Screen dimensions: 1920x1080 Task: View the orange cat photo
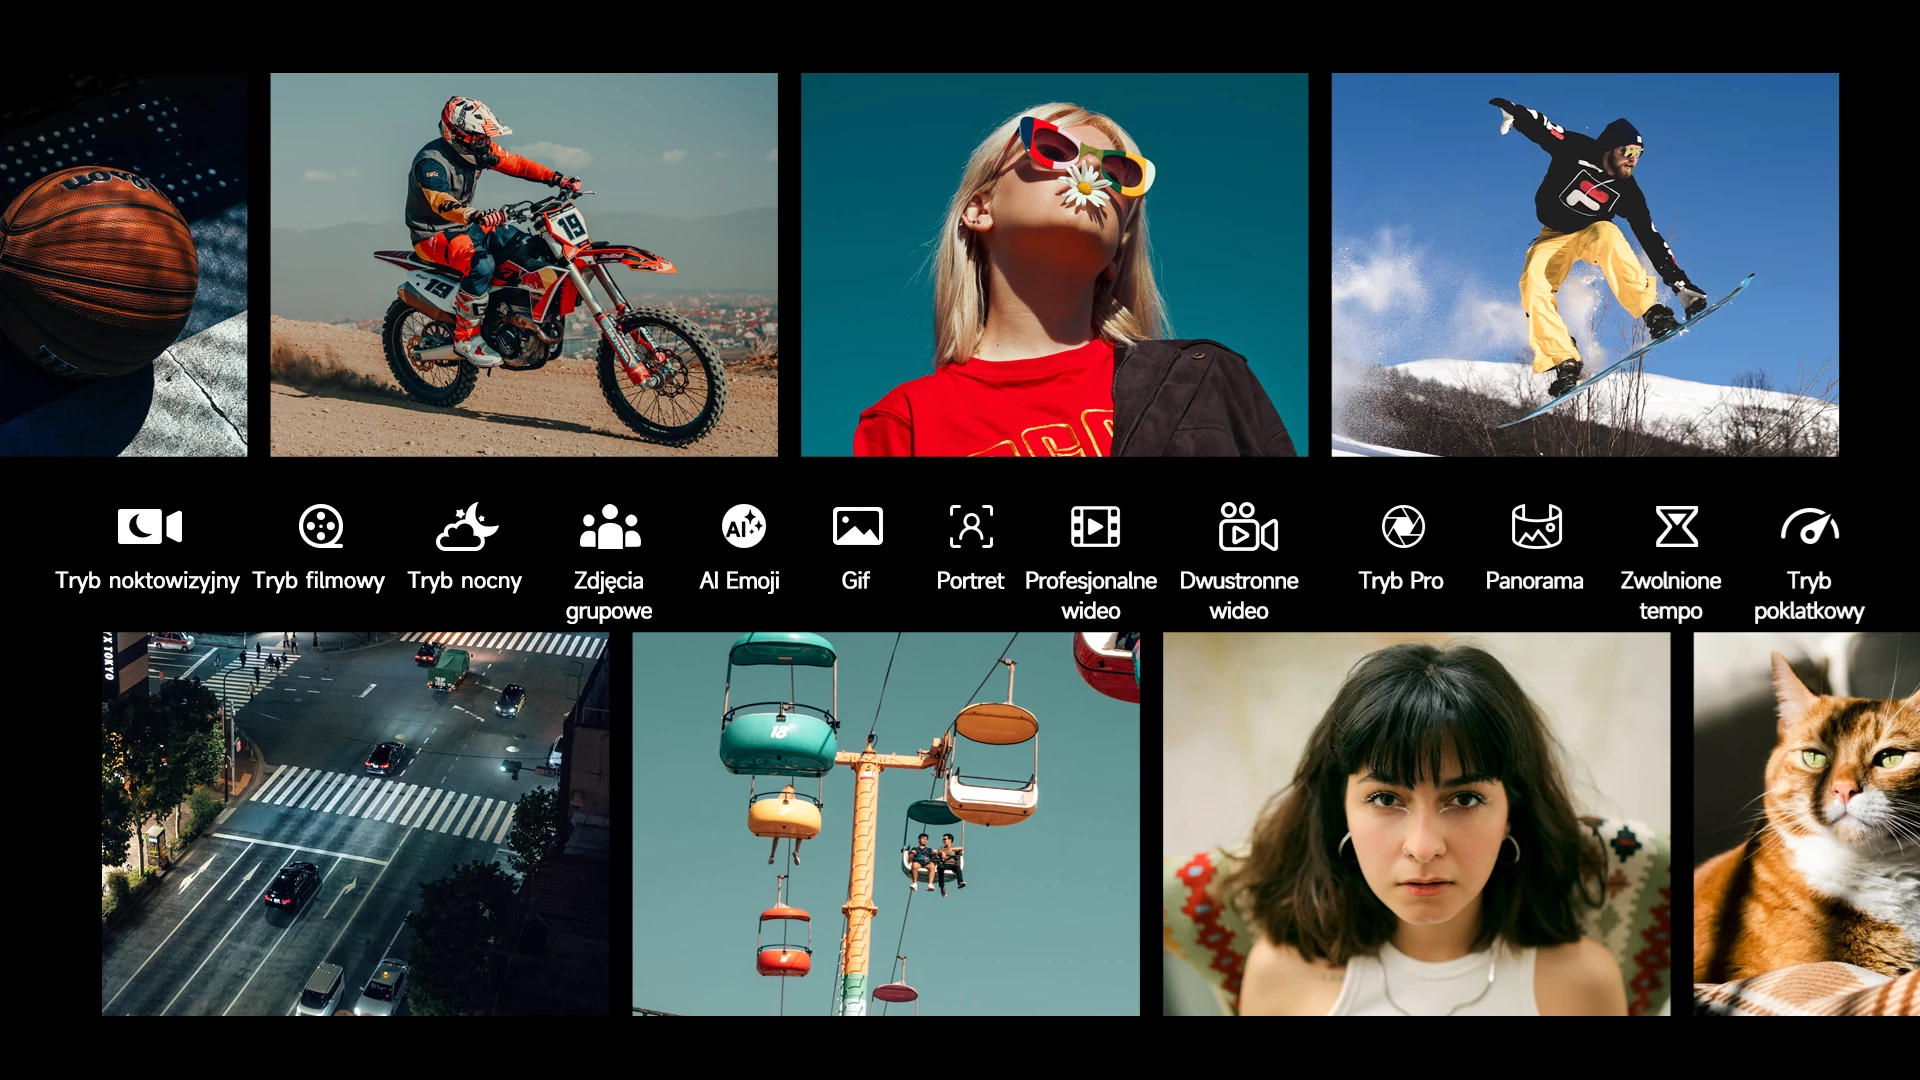pos(1805,823)
